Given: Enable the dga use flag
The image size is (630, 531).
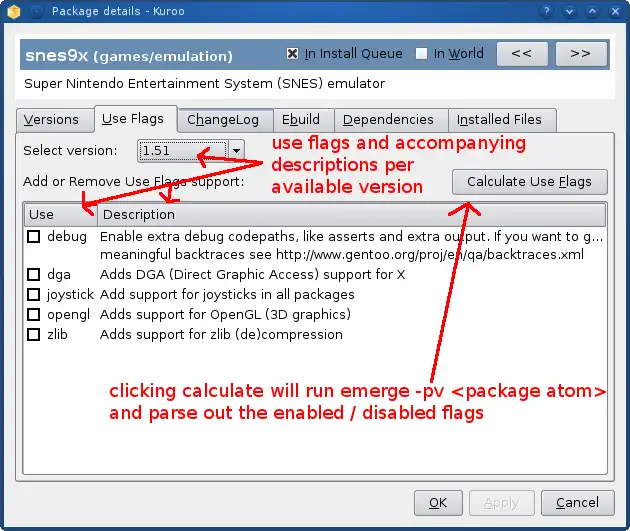Looking at the screenshot, I should (x=33, y=274).
